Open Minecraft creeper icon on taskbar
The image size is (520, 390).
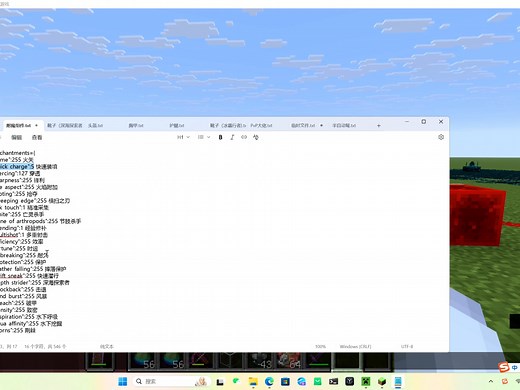[x=366, y=381]
